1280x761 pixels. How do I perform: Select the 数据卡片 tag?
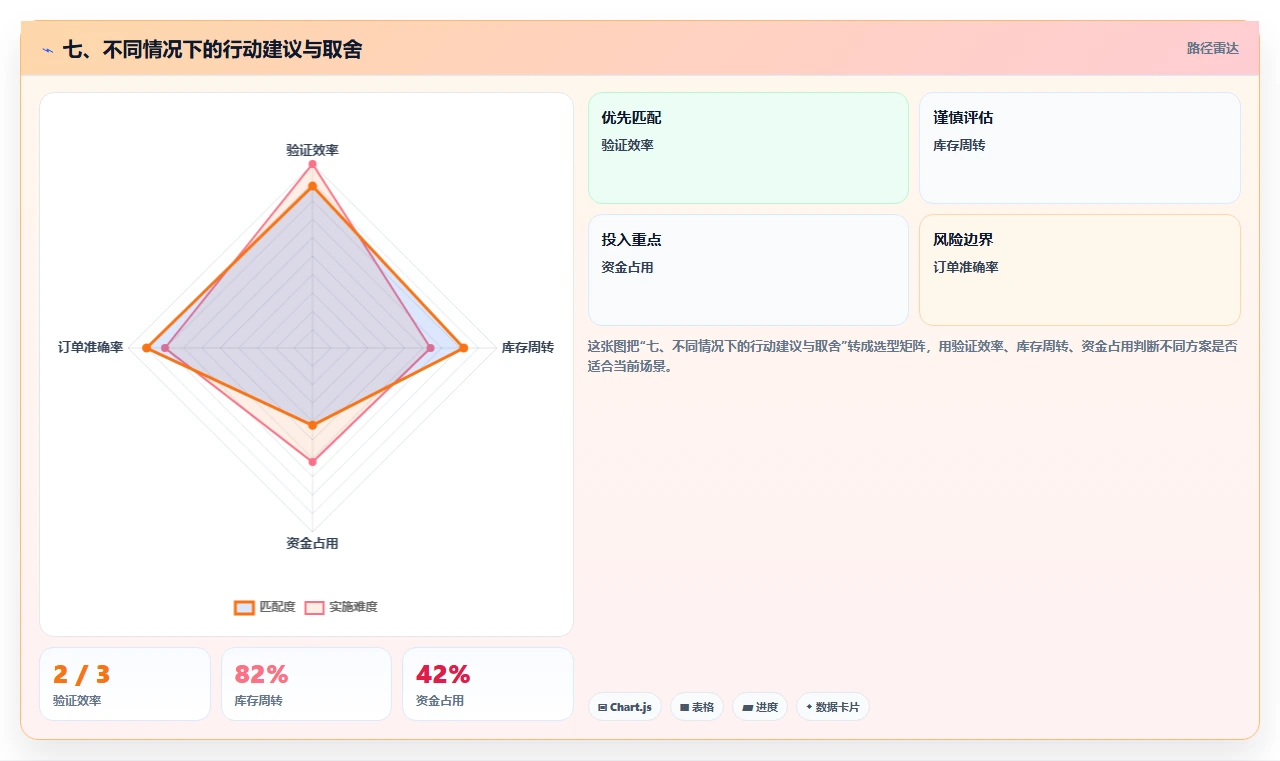pyautogui.click(x=833, y=707)
